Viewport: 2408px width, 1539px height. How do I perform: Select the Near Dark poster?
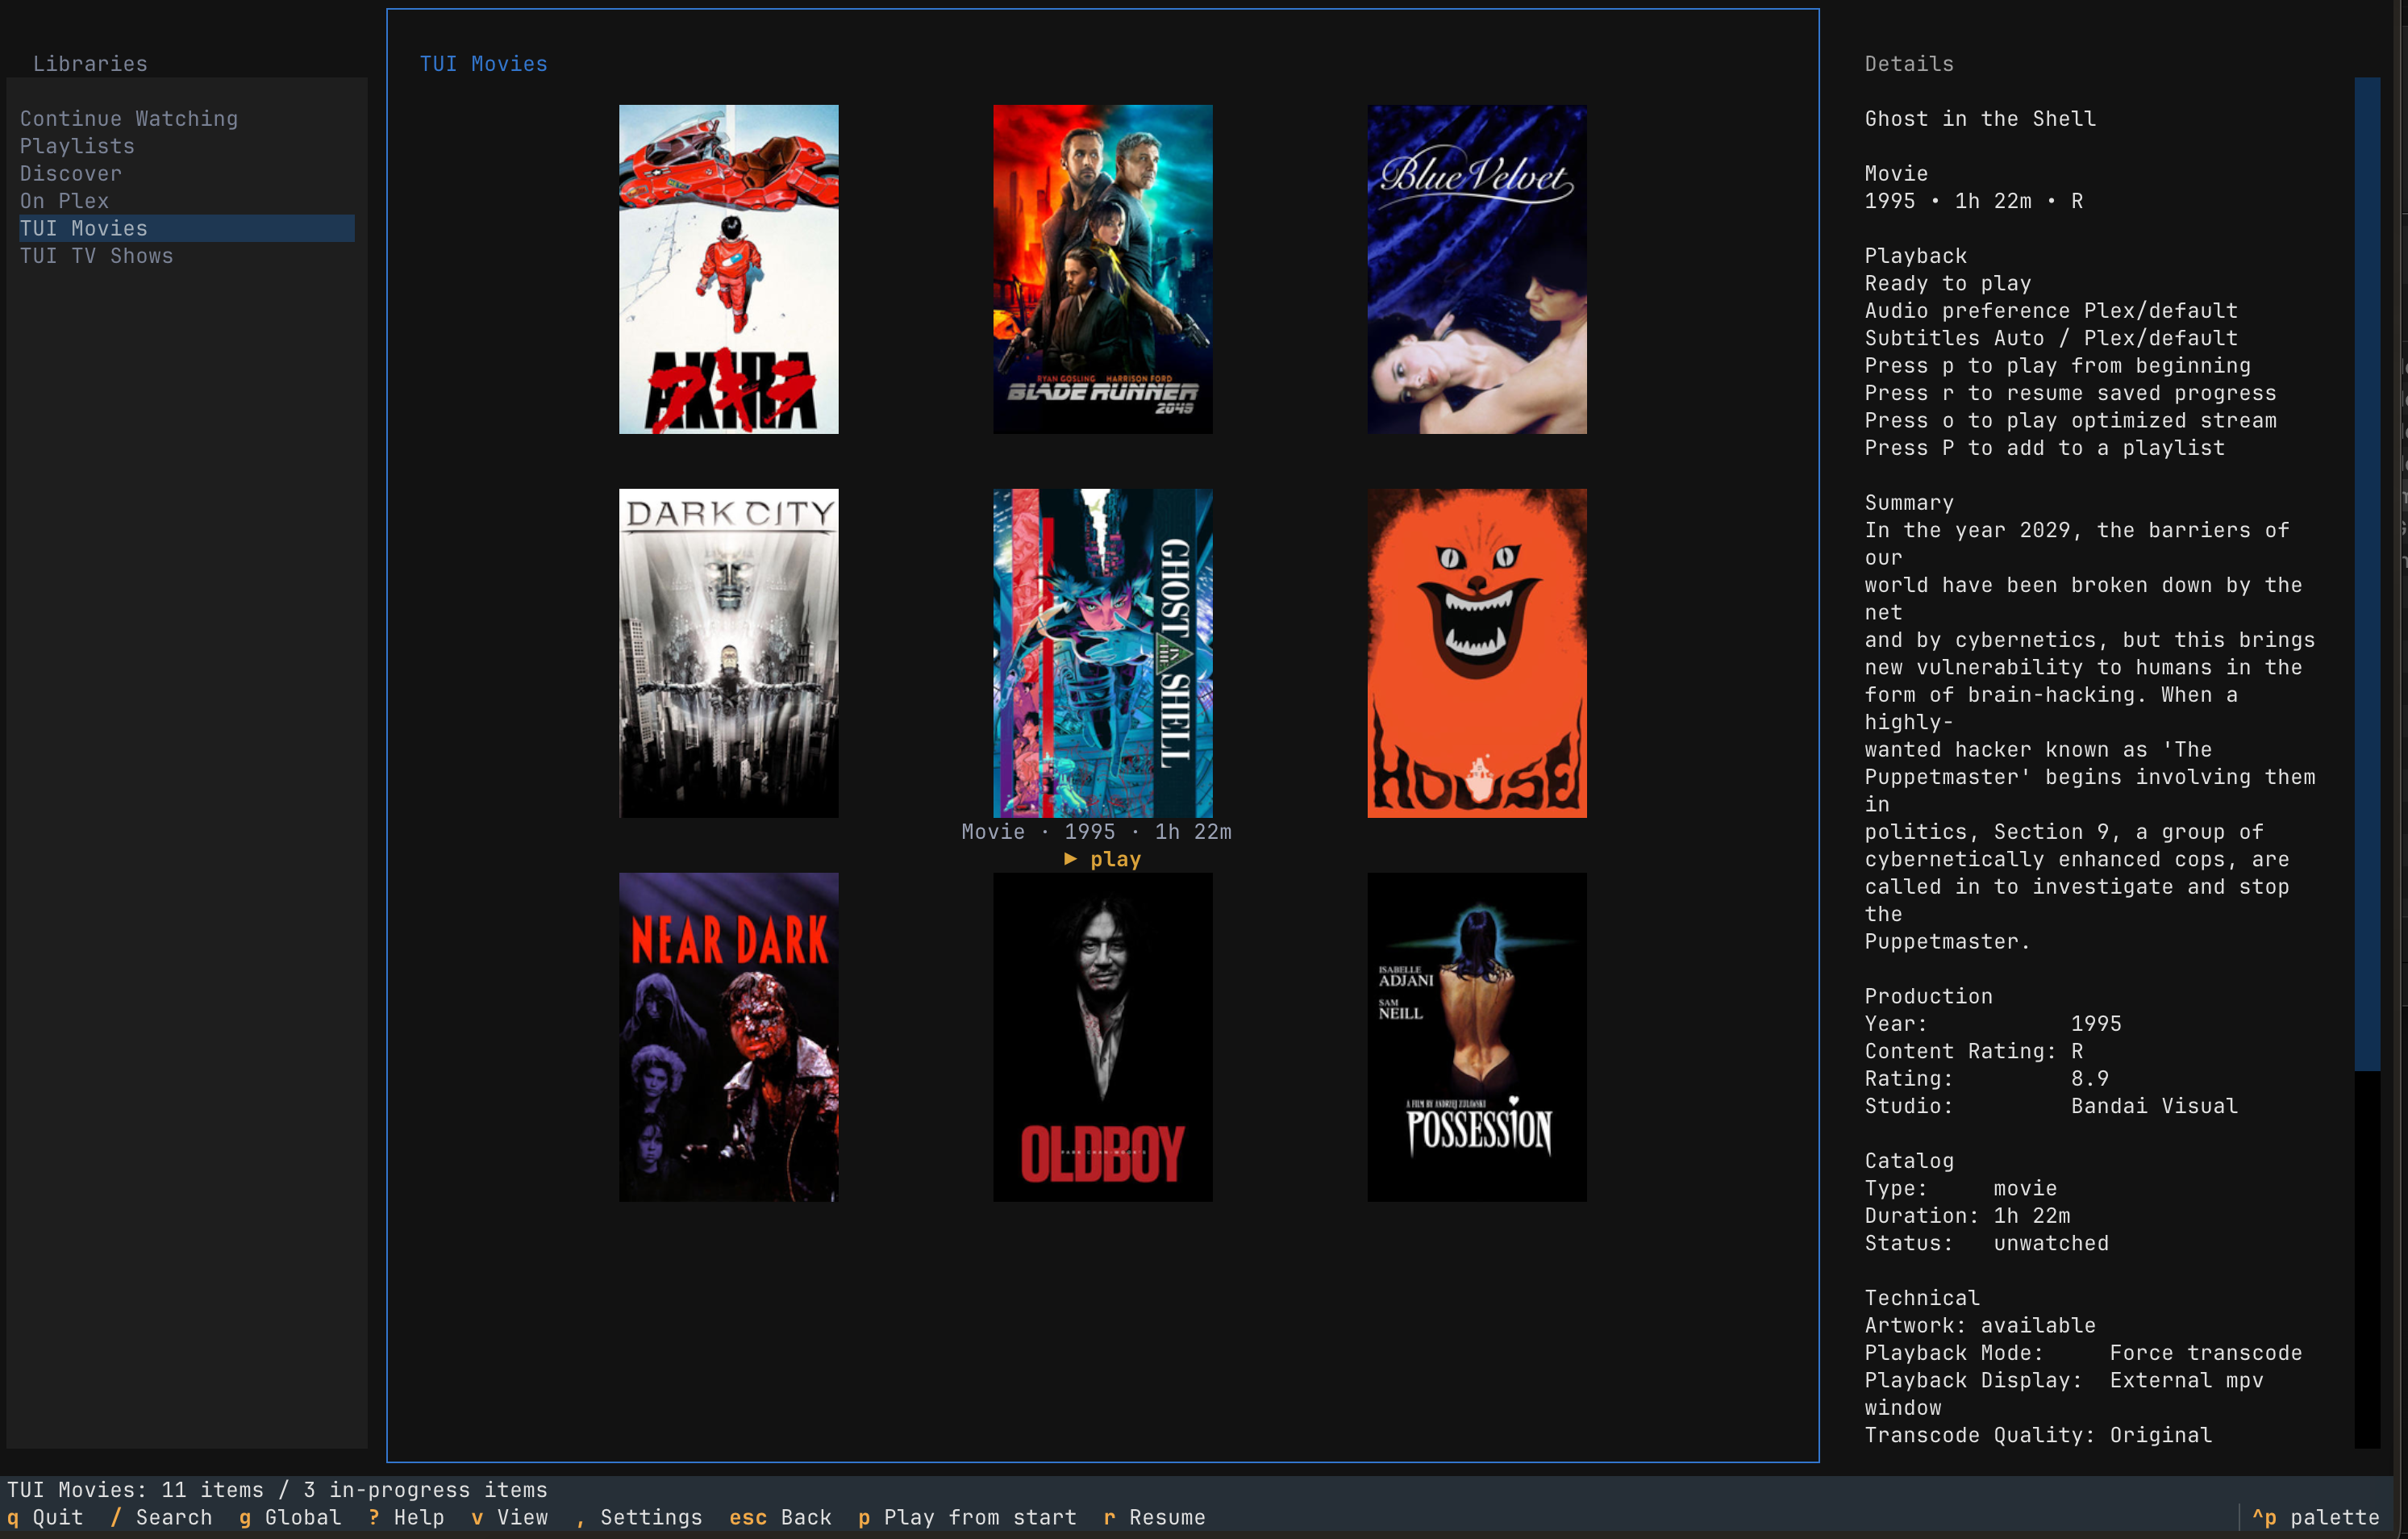point(728,1037)
